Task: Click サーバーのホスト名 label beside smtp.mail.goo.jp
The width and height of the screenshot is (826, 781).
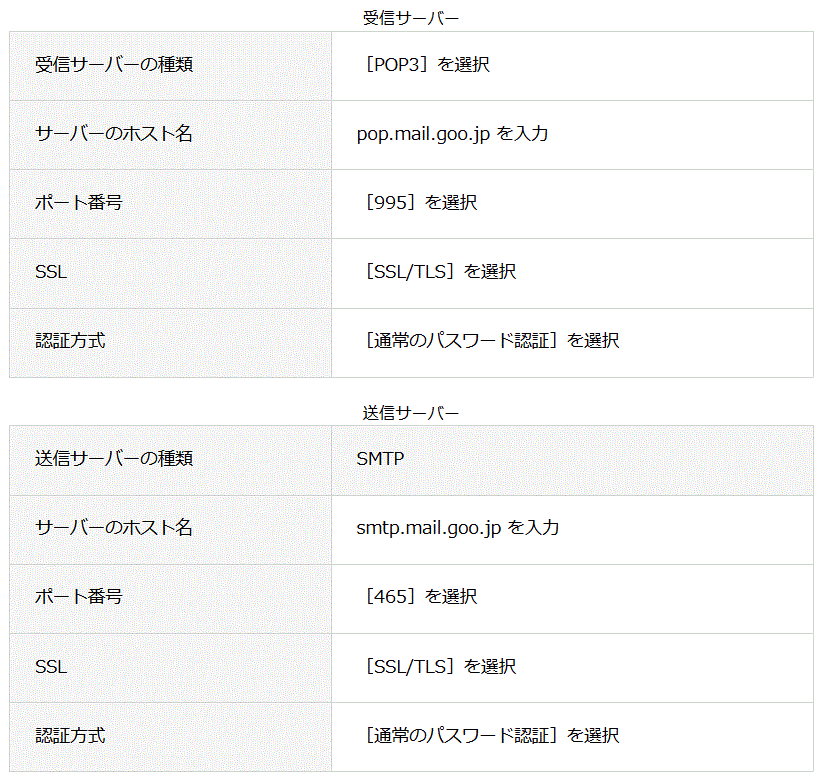Action: (x=114, y=528)
